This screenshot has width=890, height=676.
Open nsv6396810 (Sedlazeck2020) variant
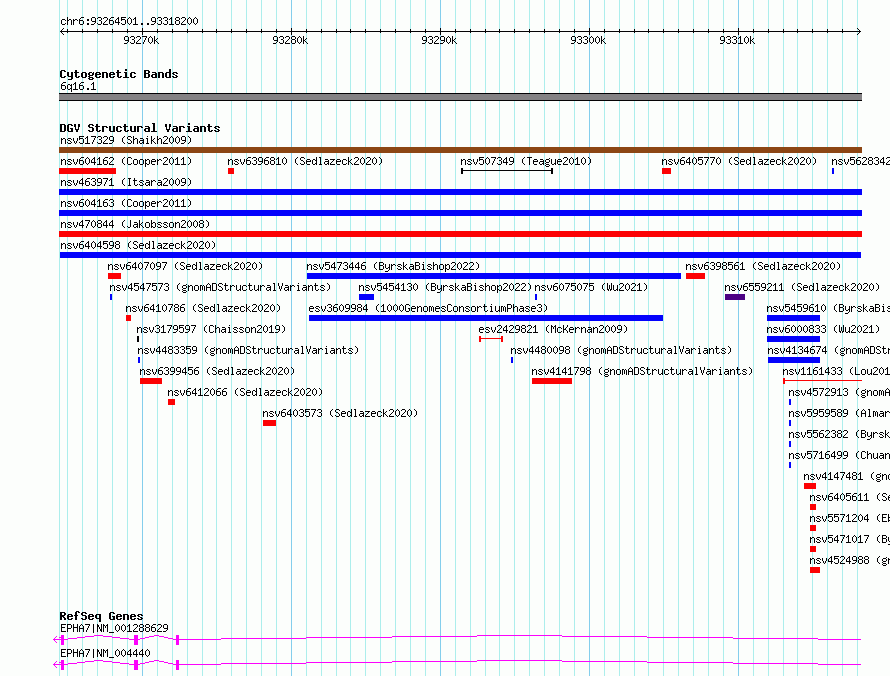(x=305, y=161)
